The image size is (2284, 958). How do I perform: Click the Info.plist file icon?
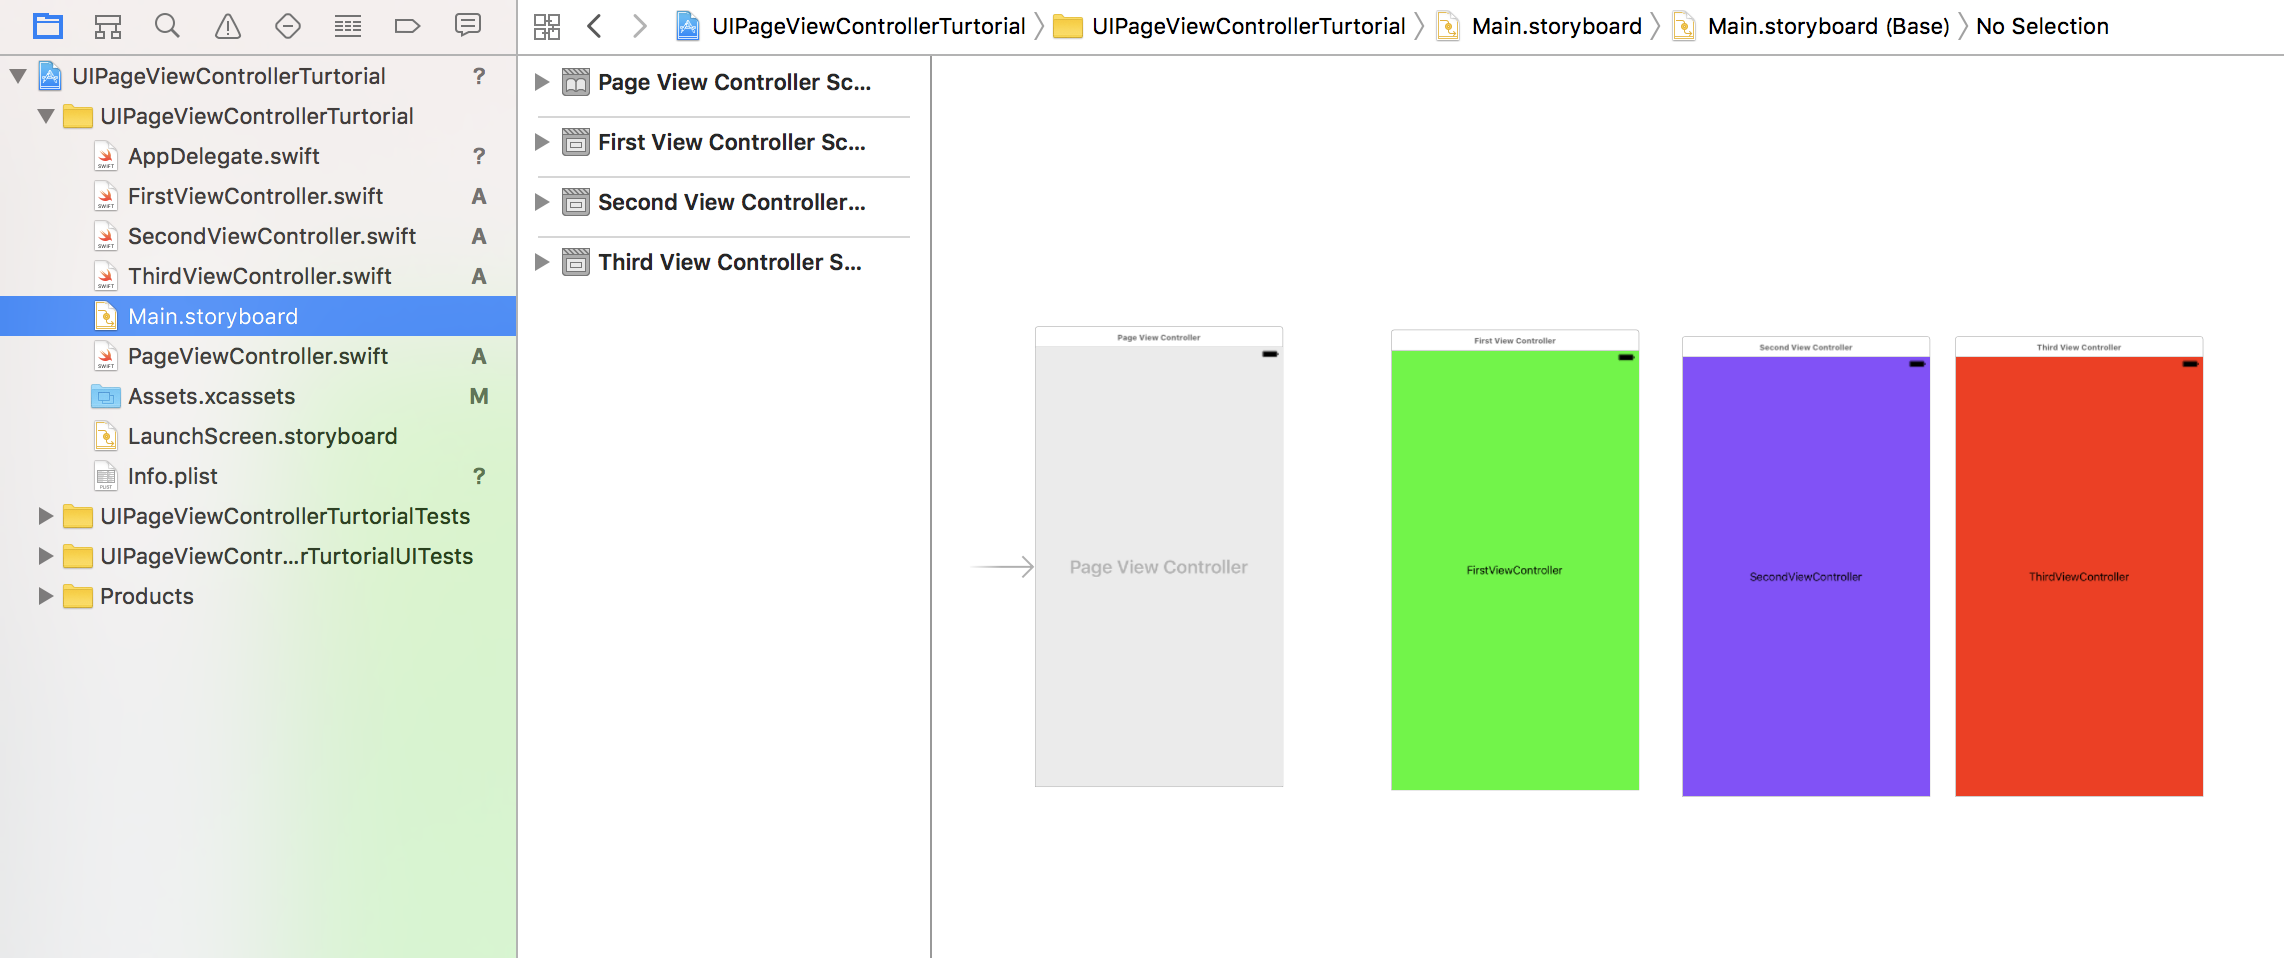(106, 476)
